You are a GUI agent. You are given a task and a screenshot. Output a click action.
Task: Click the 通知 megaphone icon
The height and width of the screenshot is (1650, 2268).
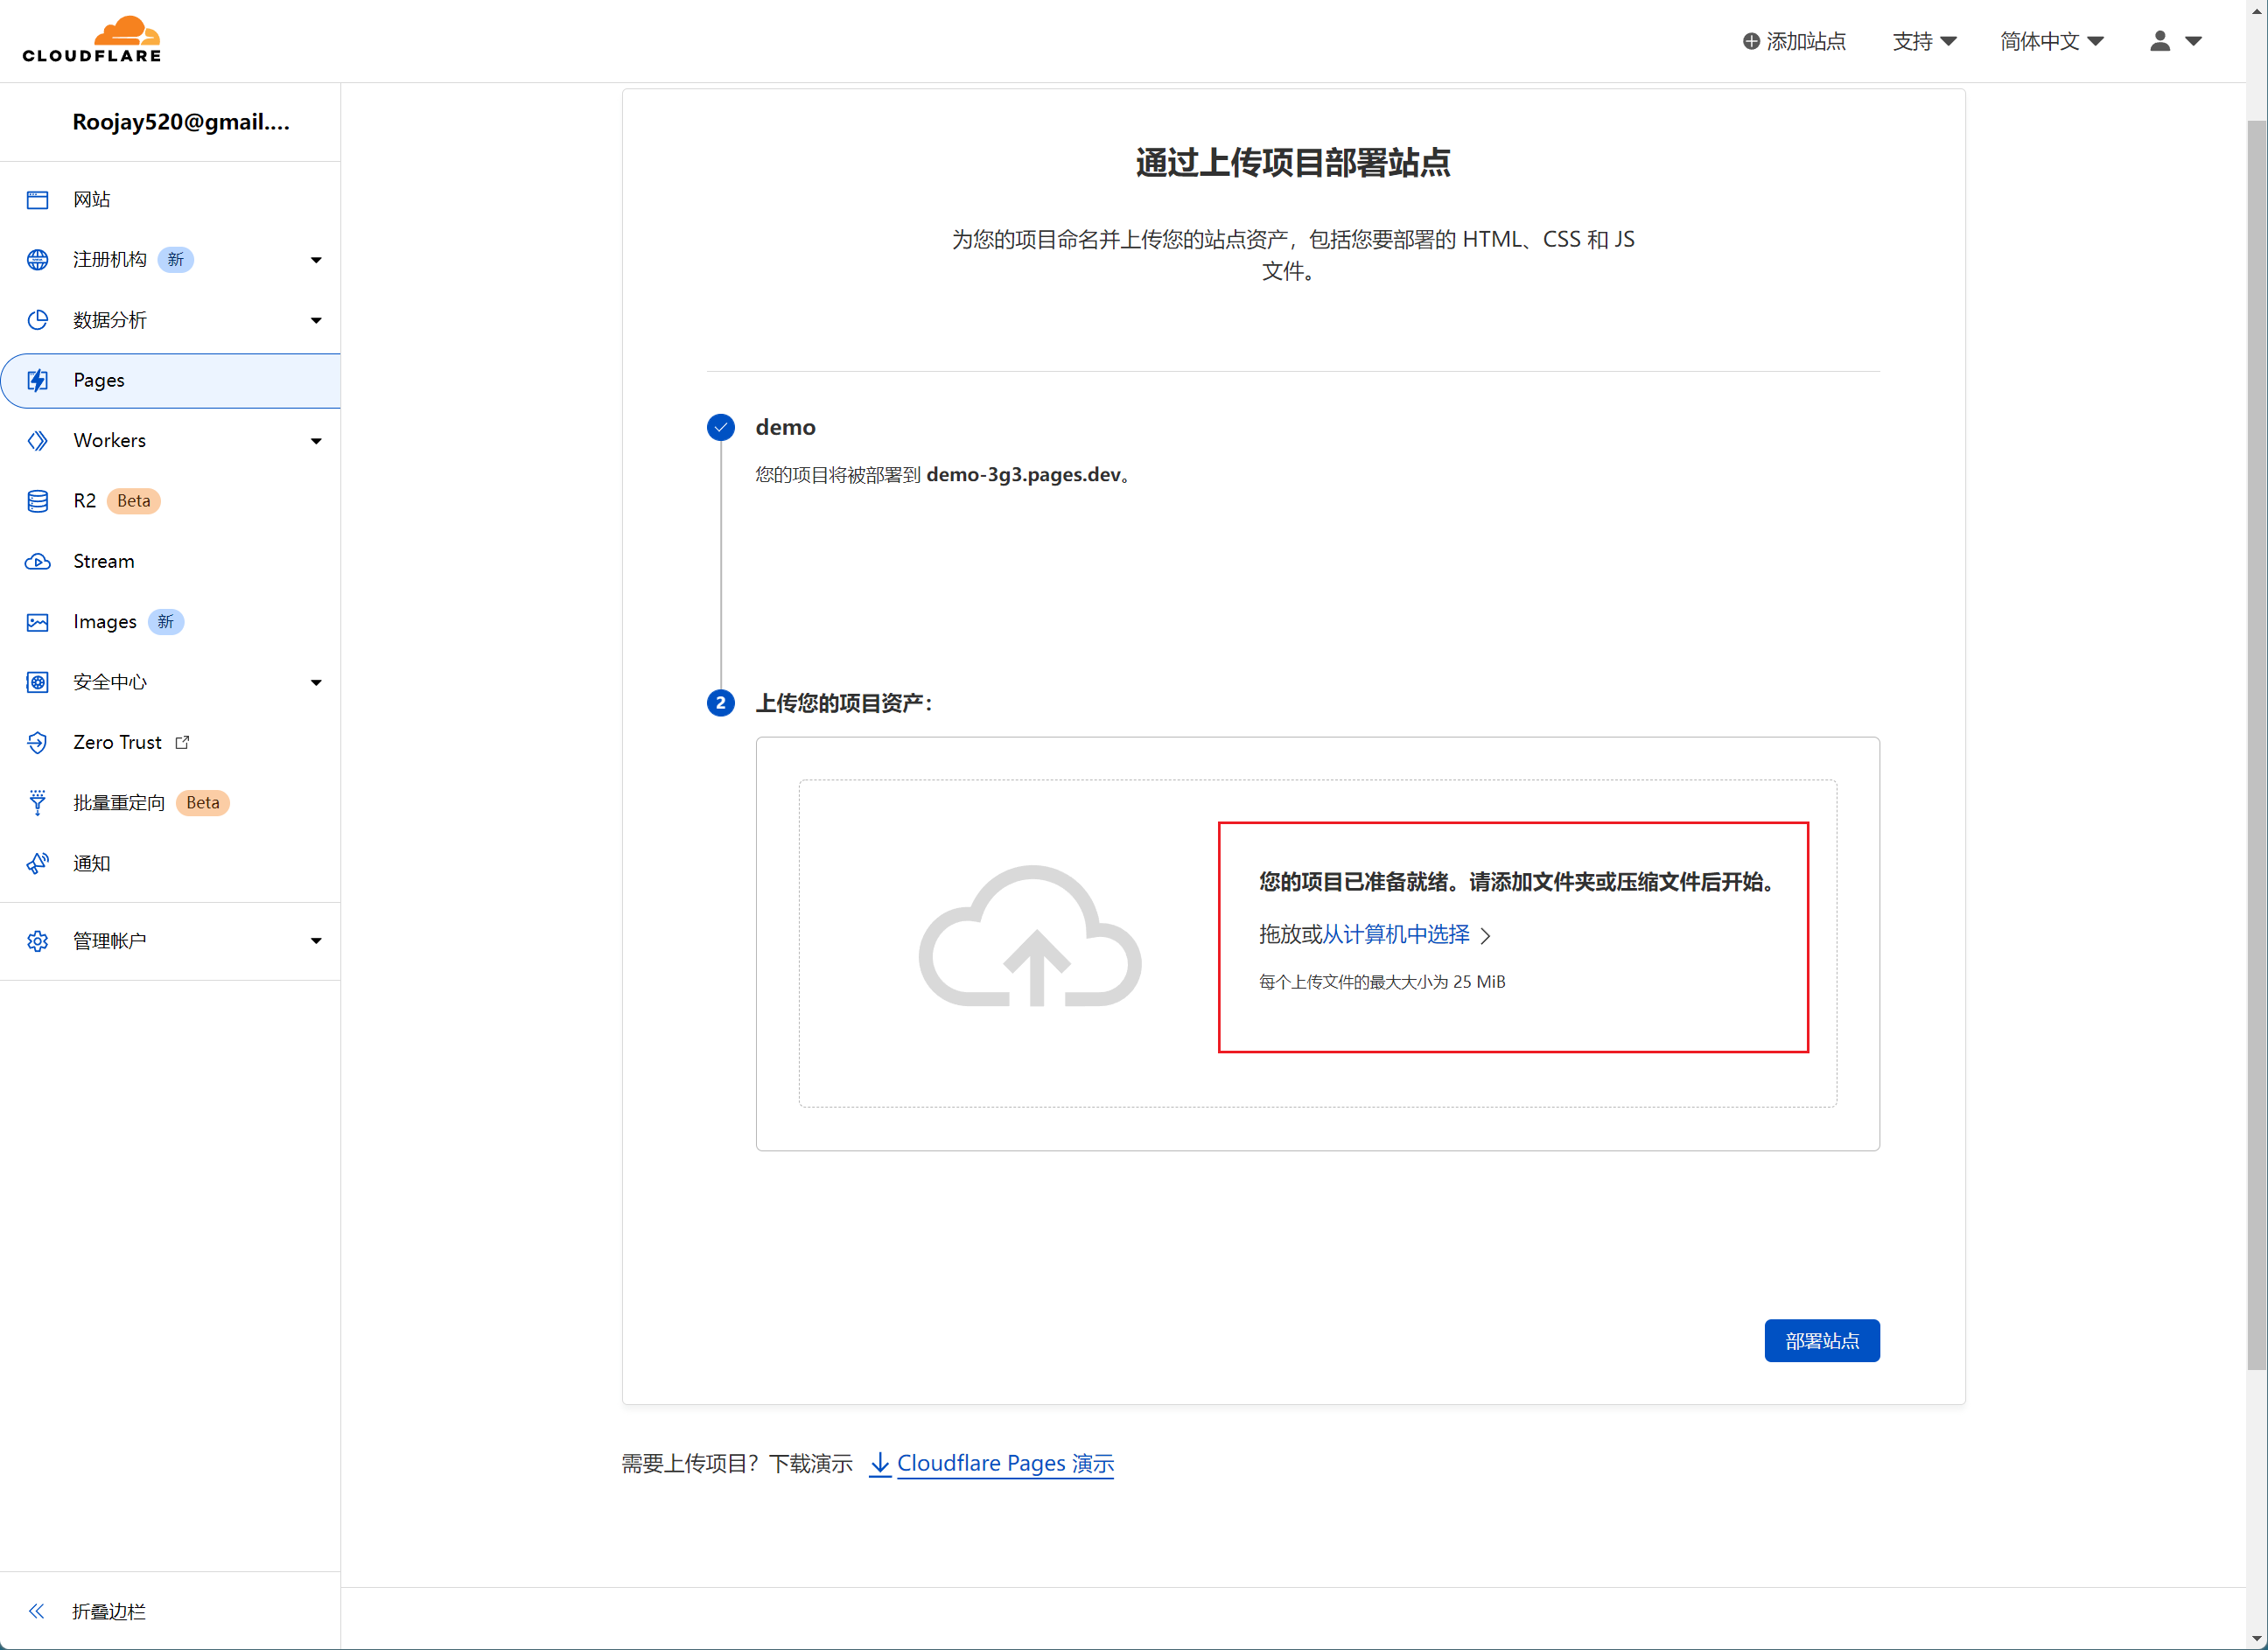(x=38, y=863)
